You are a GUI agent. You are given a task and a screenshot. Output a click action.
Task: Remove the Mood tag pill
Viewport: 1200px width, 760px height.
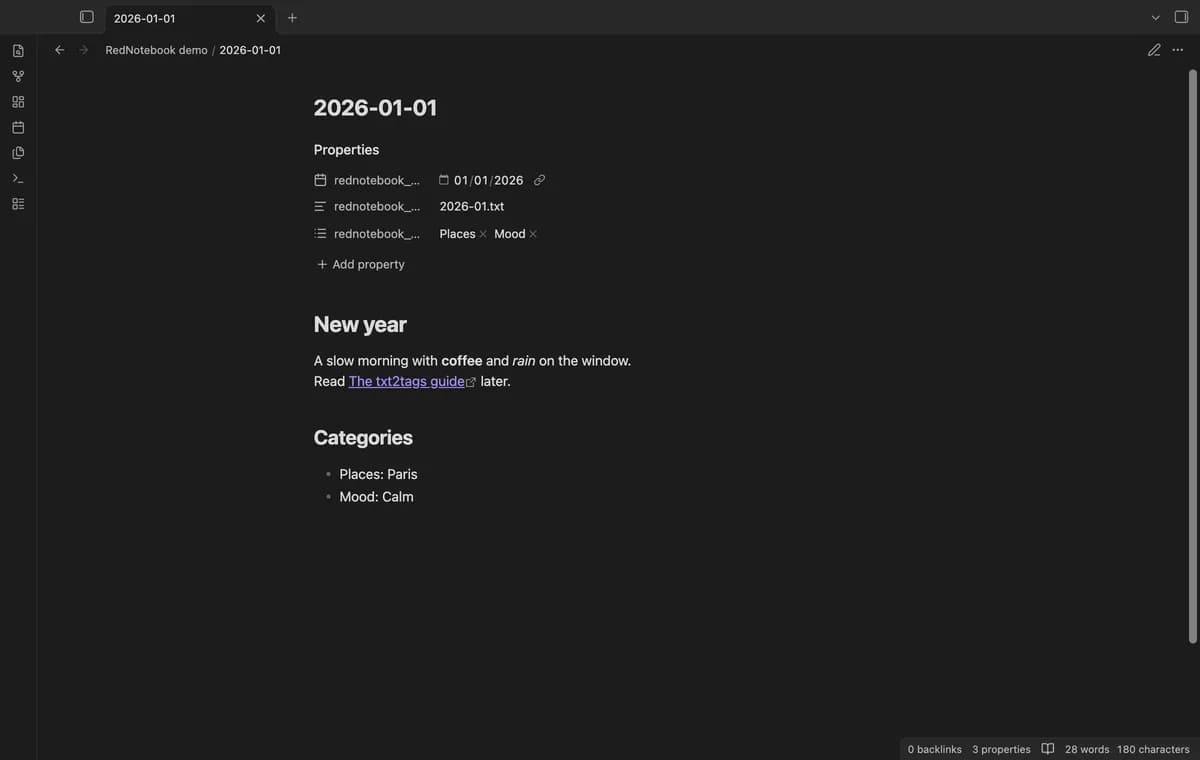(533, 234)
